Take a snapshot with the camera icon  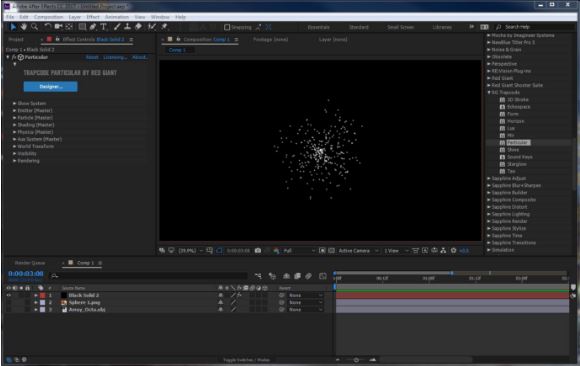point(258,251)
